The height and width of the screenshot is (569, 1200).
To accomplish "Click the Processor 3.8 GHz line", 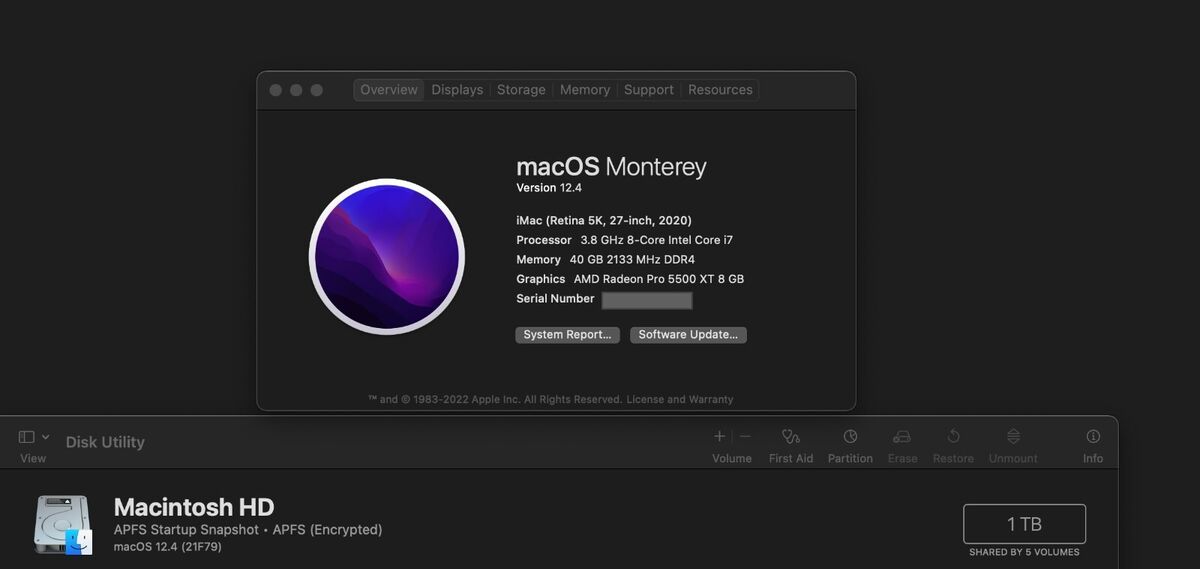I will [625, 240].
